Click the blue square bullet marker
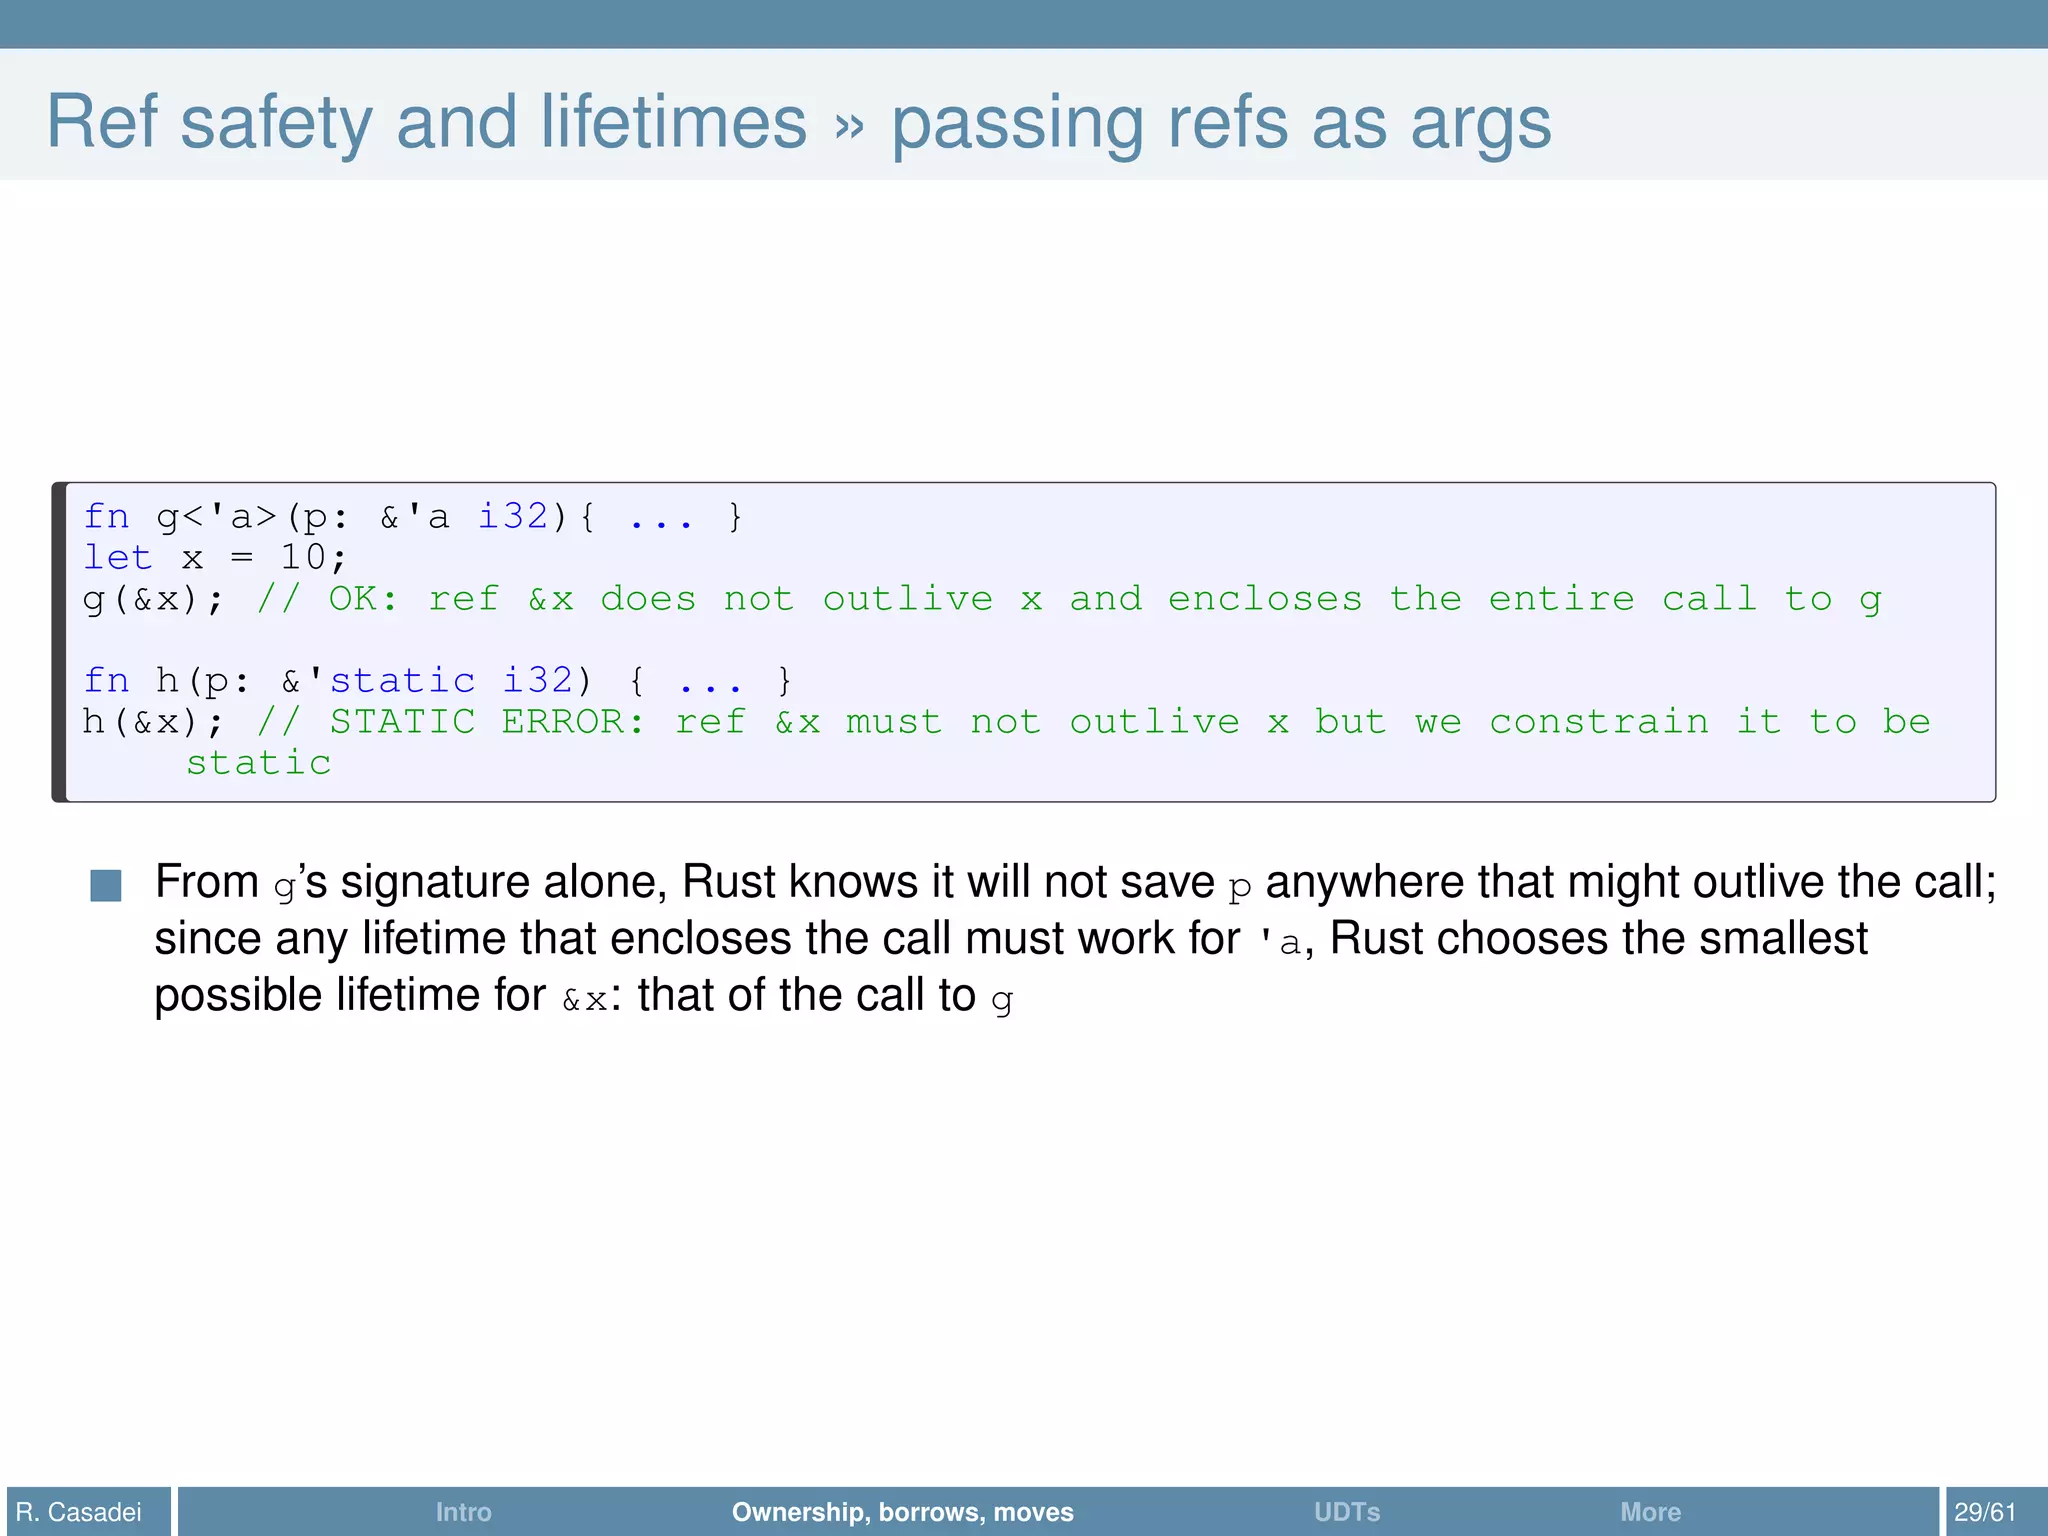Viewport: 2048px width, 1536px height. pos(106,885)
